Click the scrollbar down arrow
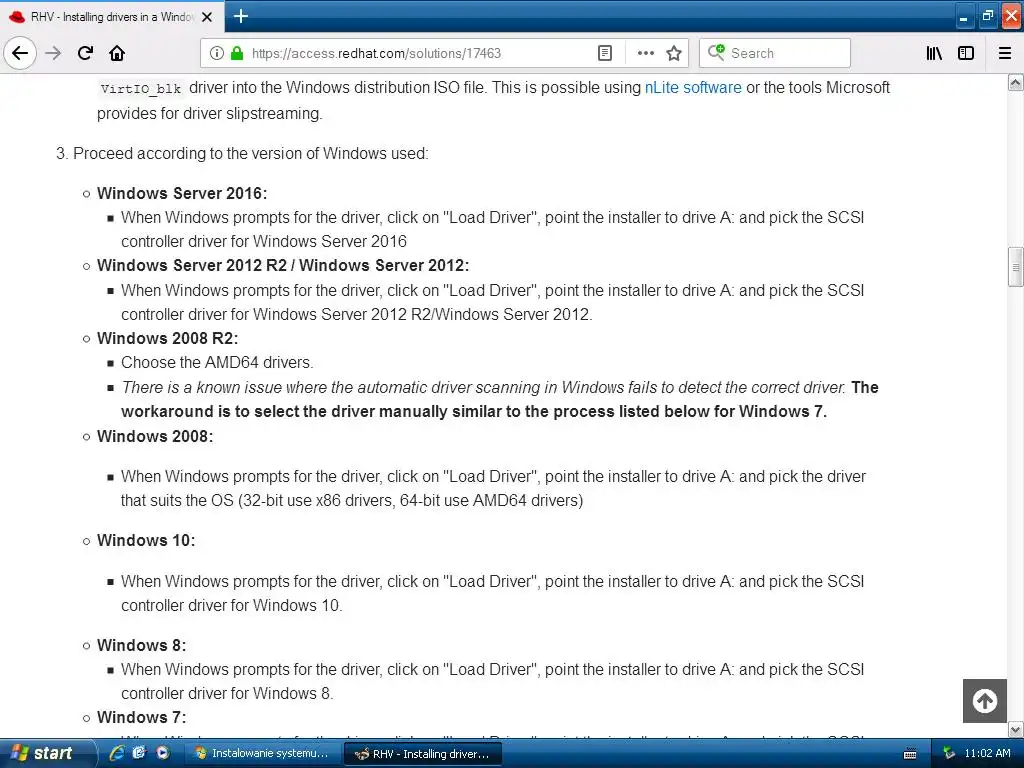The image size is (1024, 768). [x=1015, y=729]
